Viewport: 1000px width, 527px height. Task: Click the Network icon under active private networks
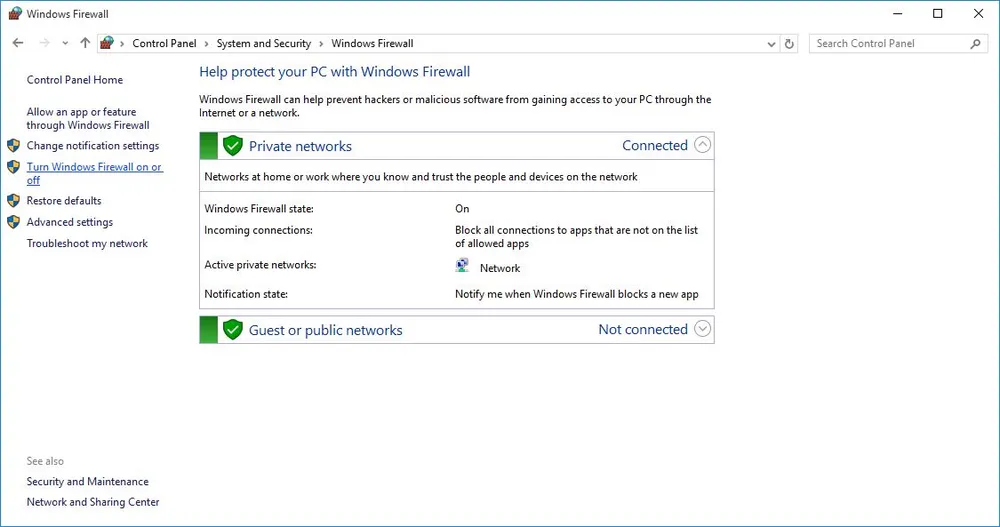[x=462, y=267]
